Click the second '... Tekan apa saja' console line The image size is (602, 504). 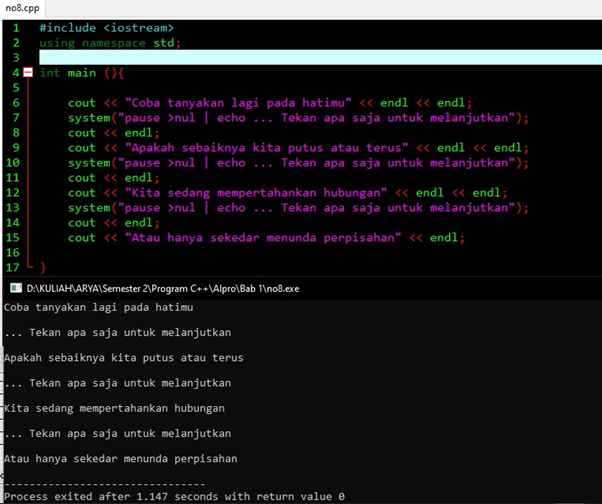pos(118,383)
